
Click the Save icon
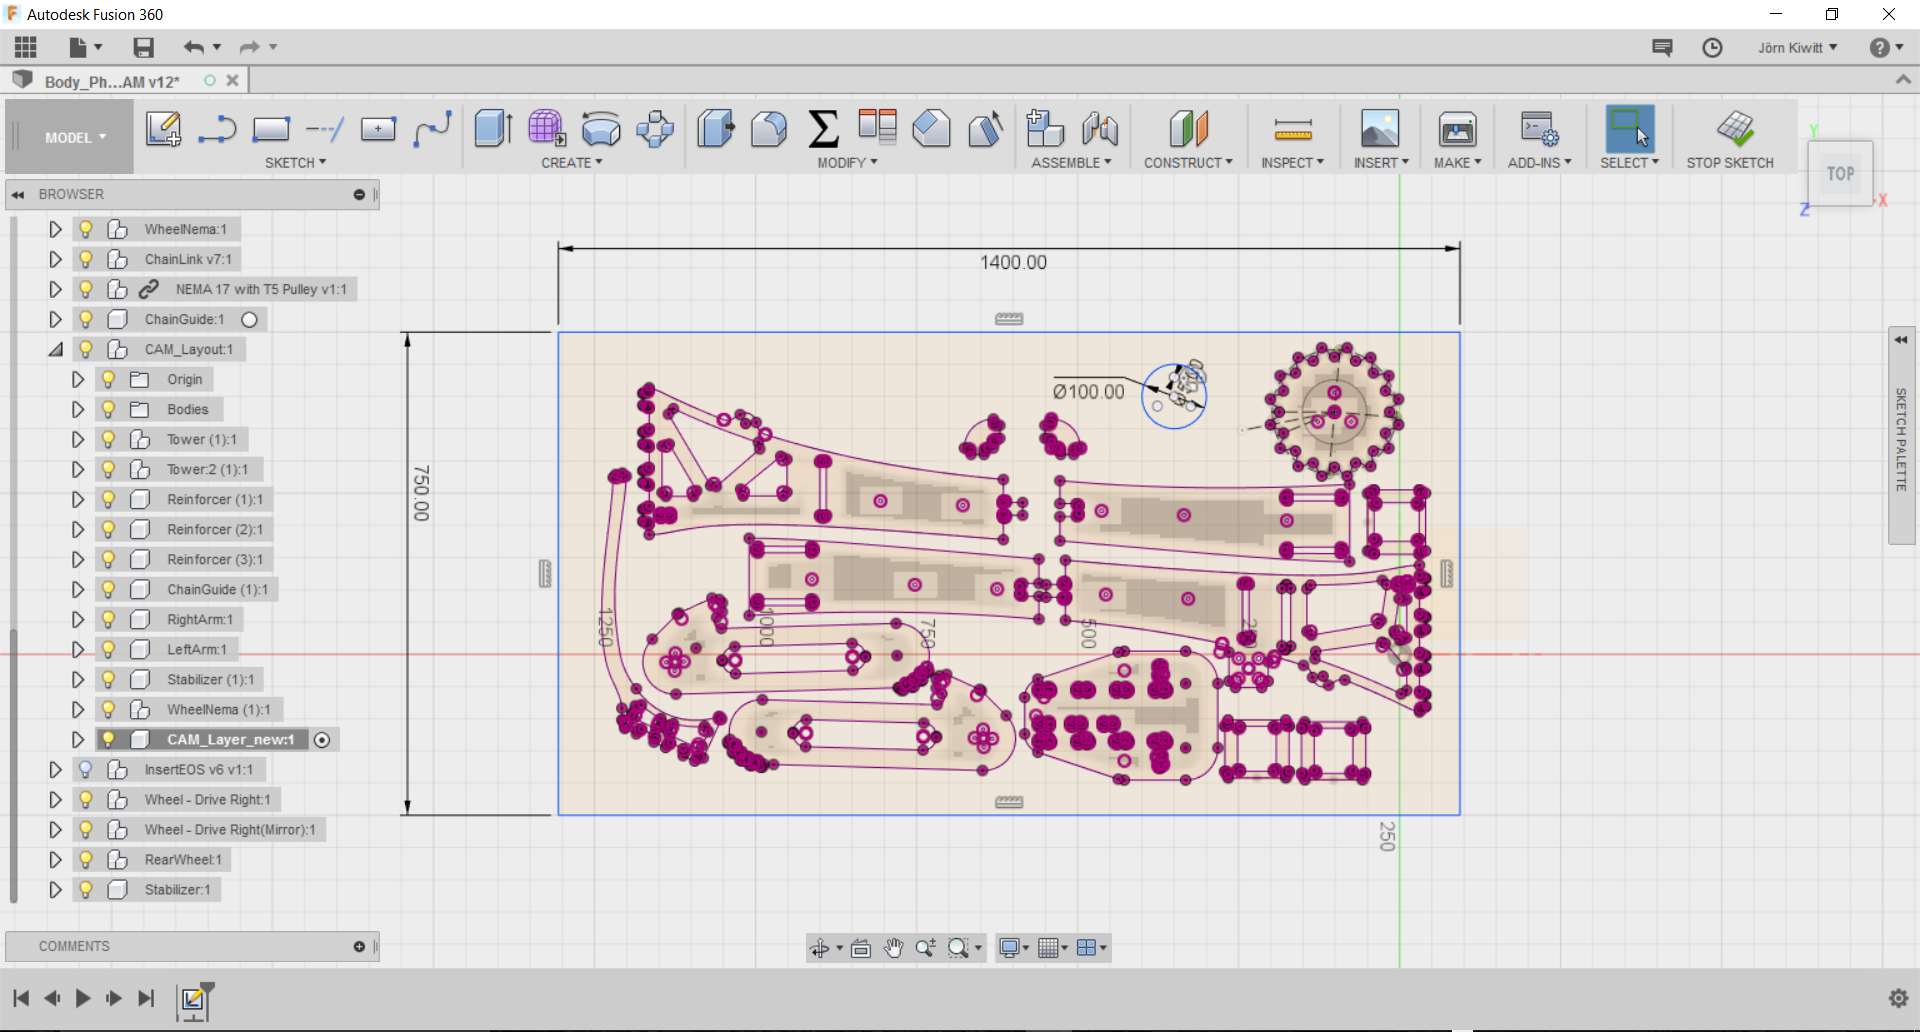pyautogui.click(x=143, y=48)
